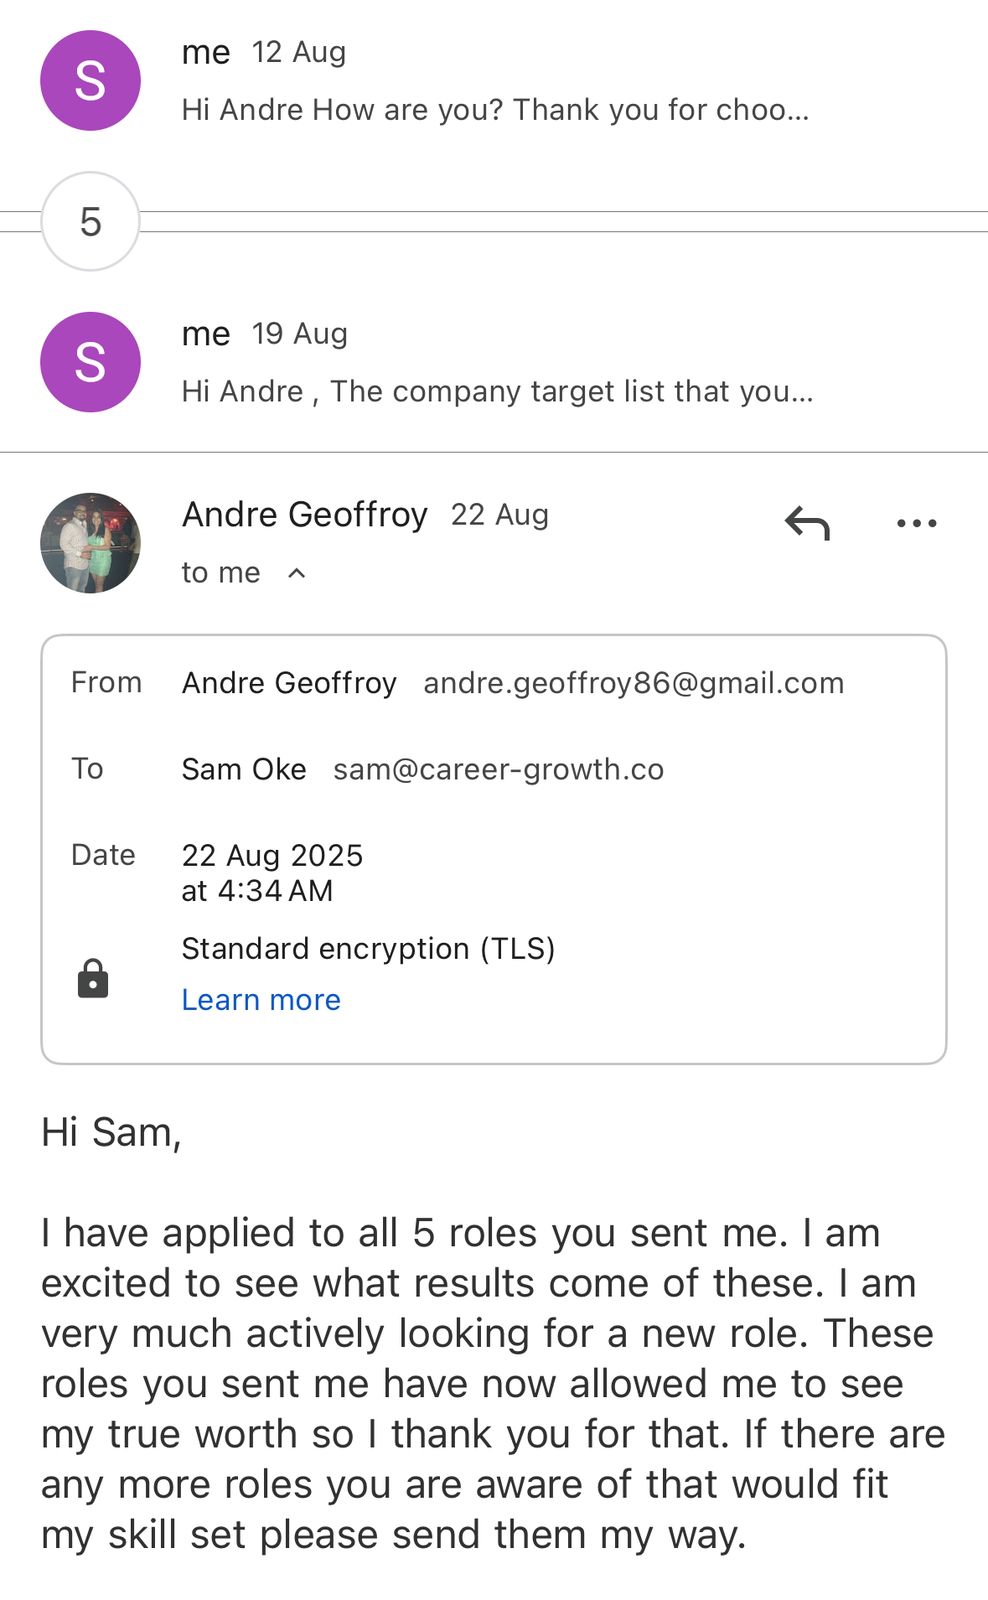Tap the Andre Geoffroy sender name header

point(304,515)
